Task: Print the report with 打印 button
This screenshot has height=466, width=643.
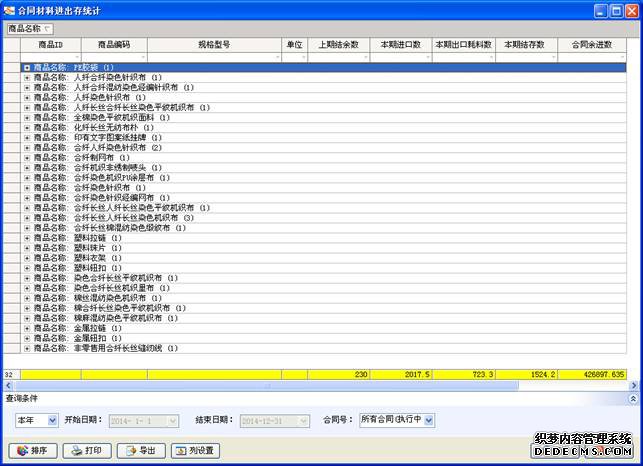Action: point(85,450)
